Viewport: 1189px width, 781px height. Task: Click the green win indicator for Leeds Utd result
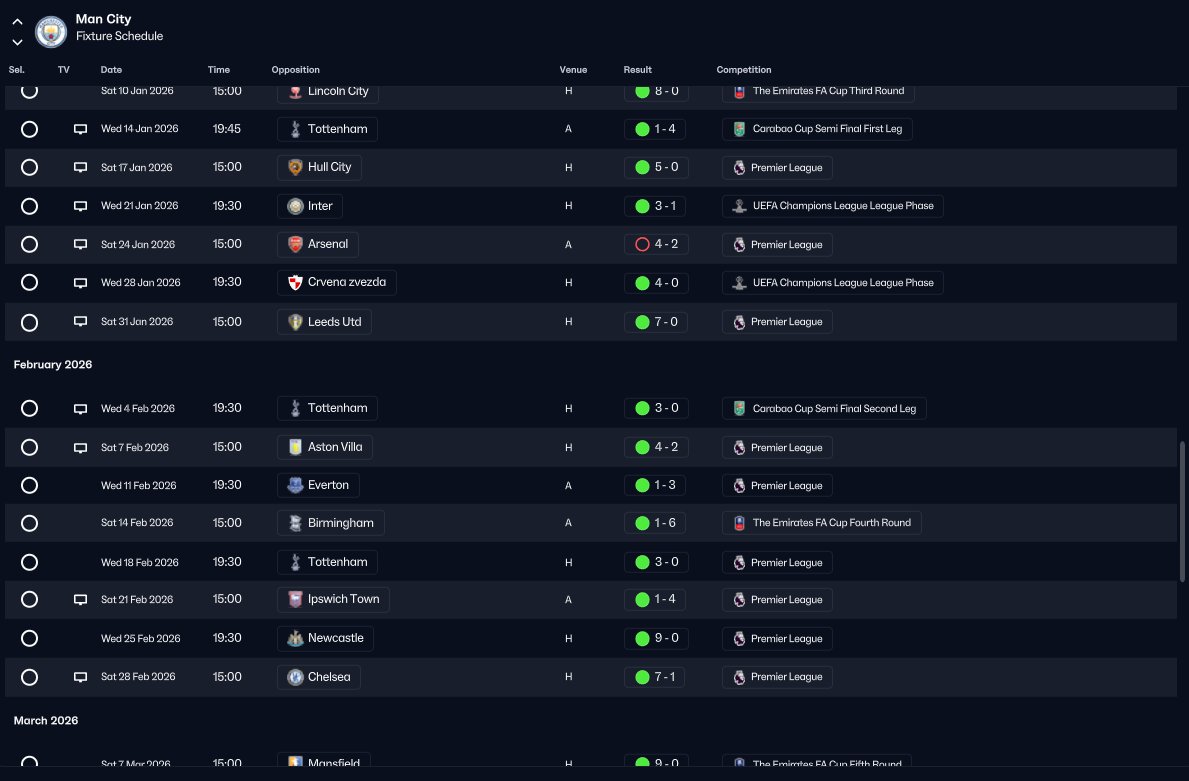coord(642,322)
